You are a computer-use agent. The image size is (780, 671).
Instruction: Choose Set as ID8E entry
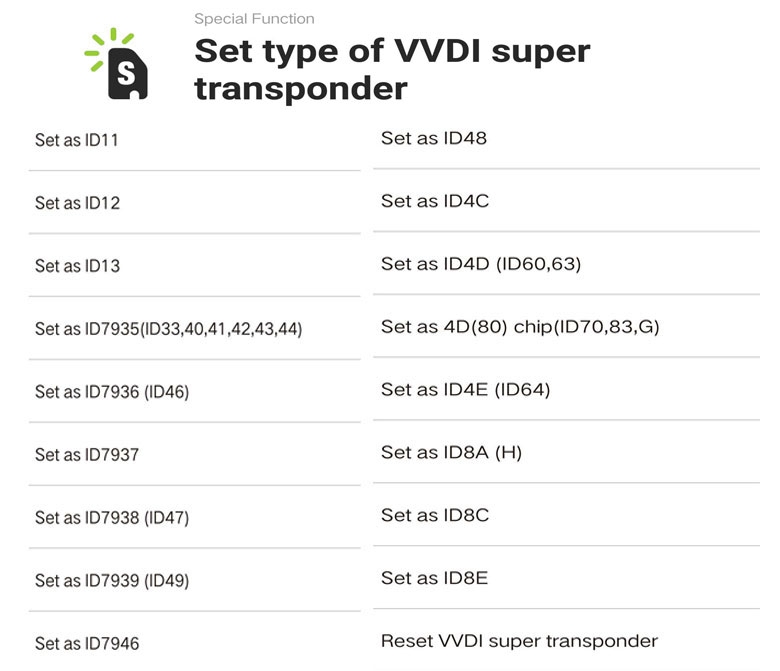(434, 578)
